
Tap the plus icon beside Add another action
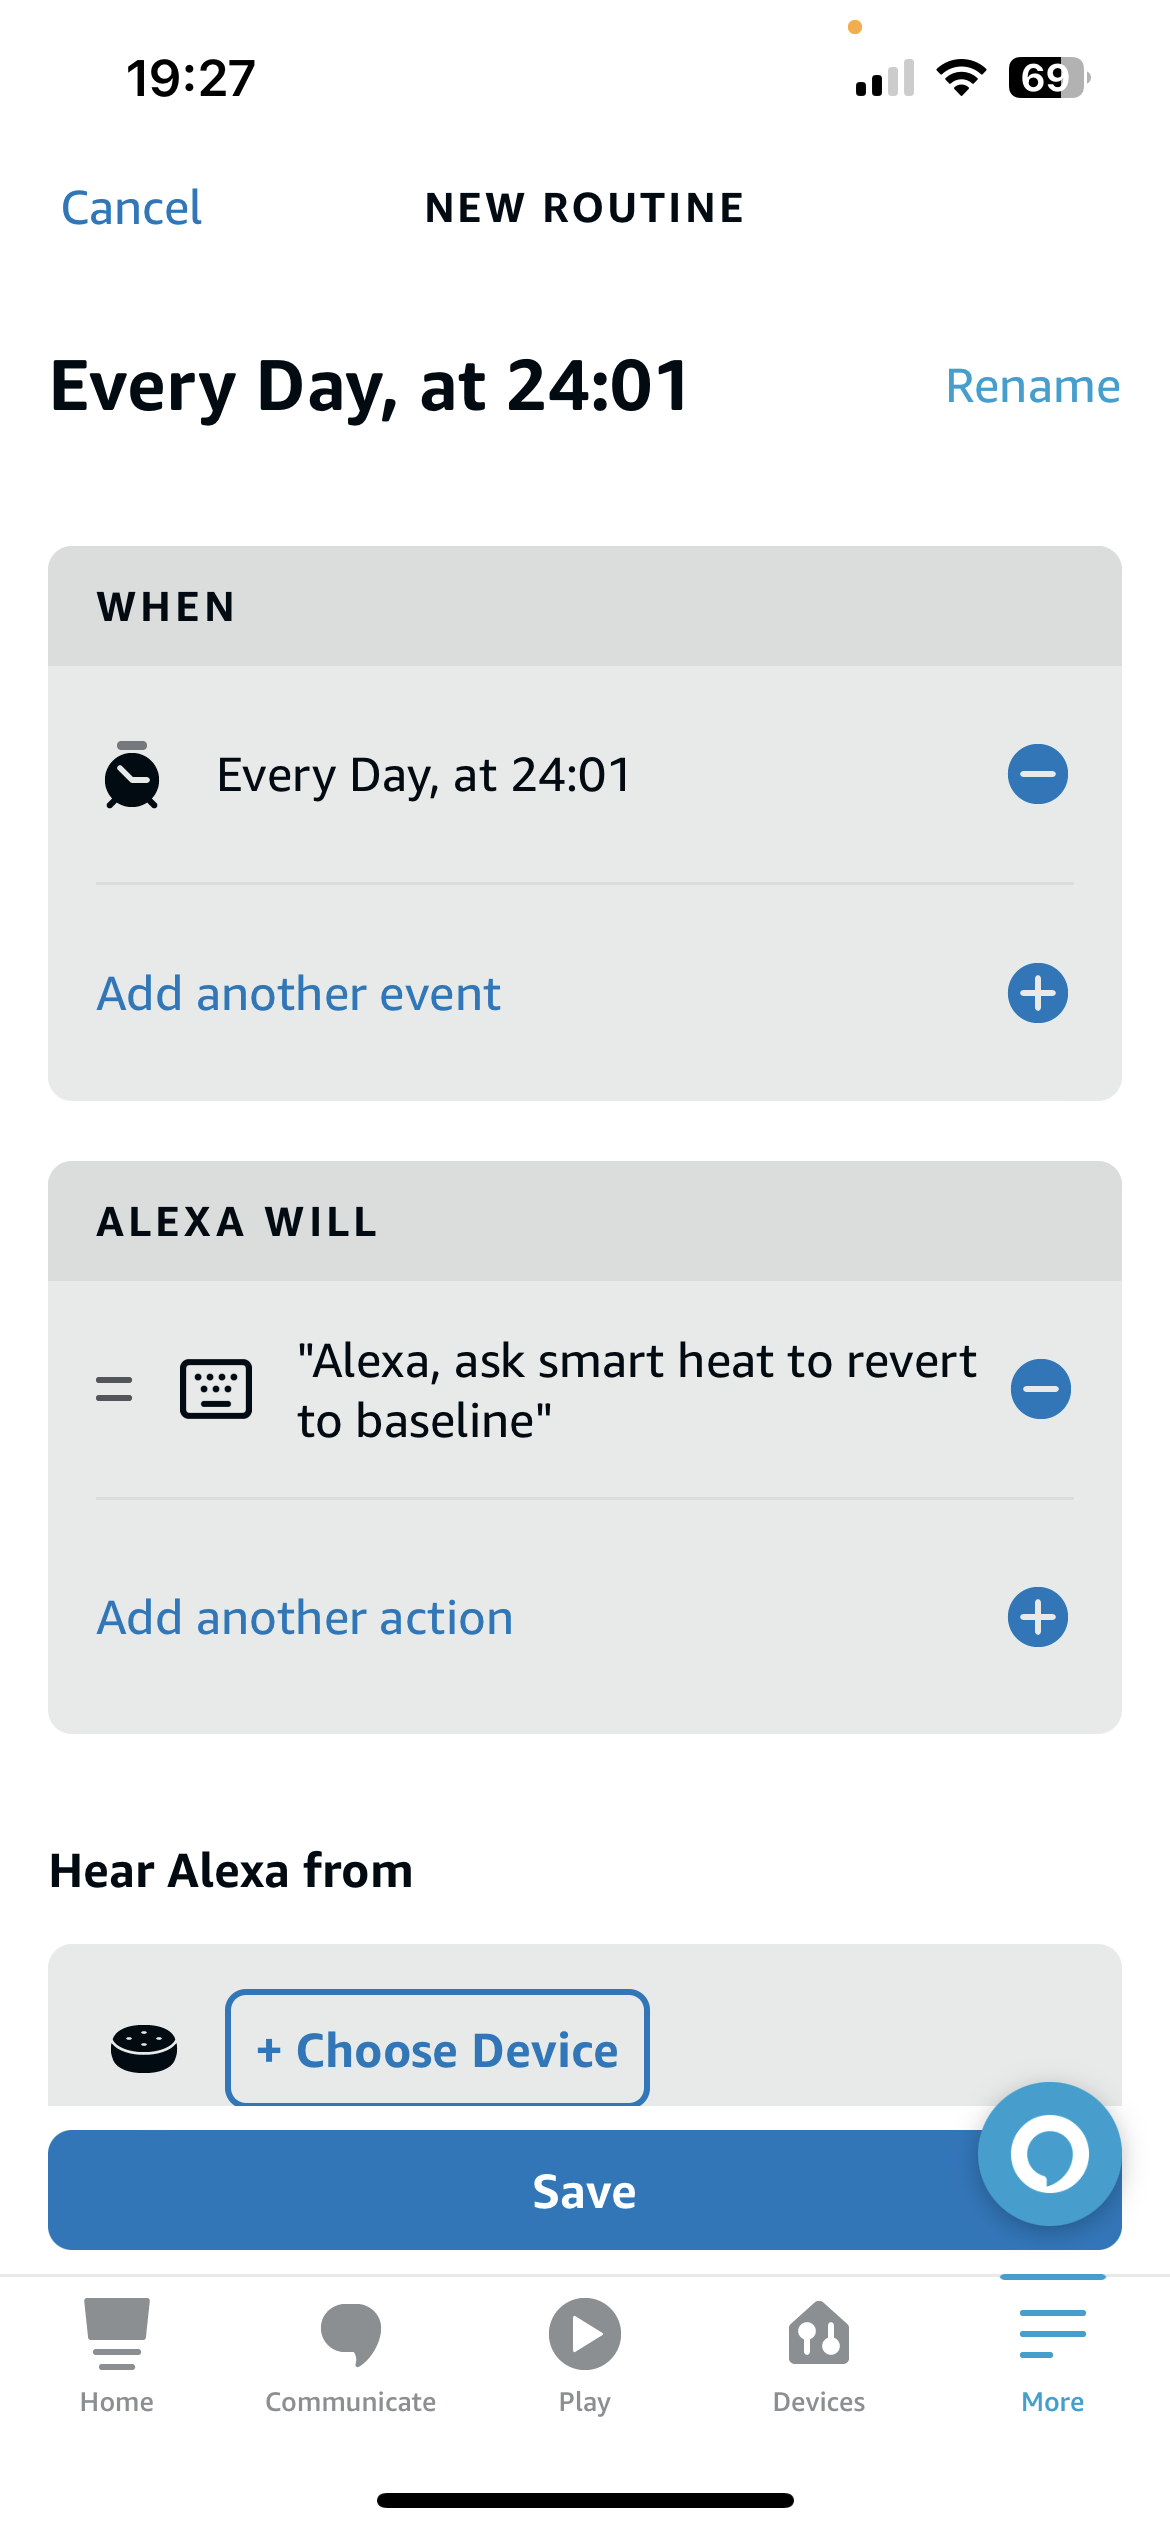(1037, 1617)
